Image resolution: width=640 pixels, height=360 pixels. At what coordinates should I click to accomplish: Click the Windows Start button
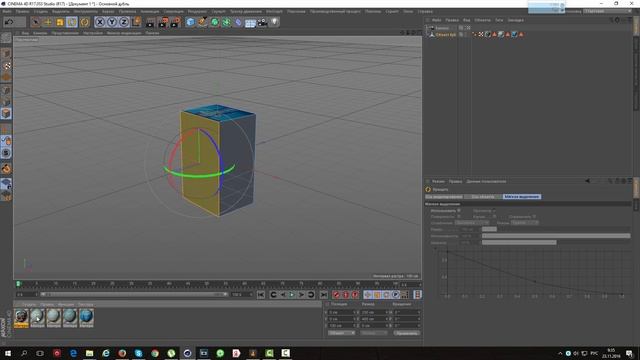click(x=7, y=353)
